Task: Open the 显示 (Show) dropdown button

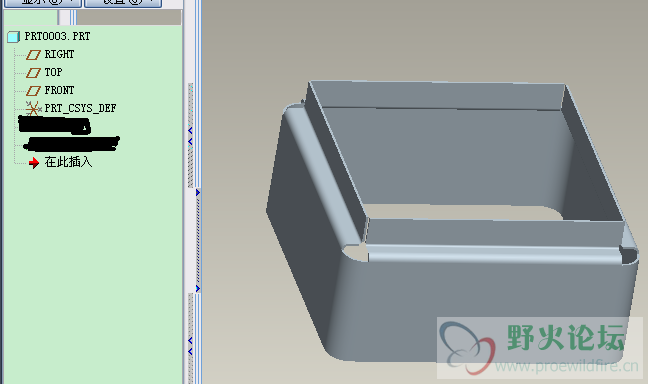Action: (43, 3)
